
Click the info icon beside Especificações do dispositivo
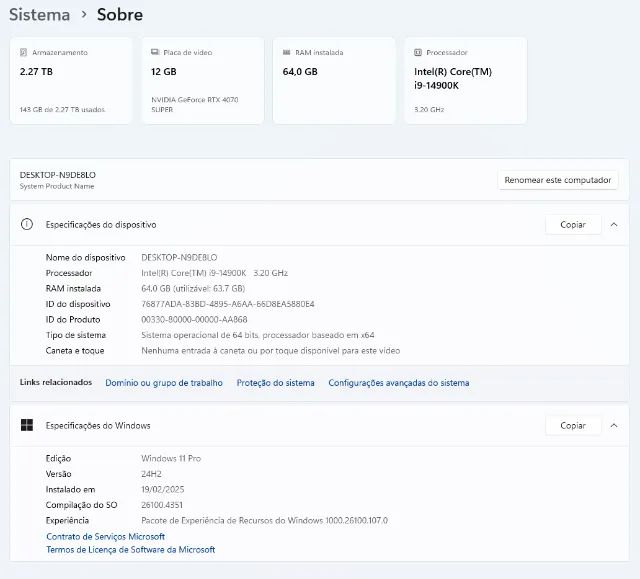(x=27, y=224)
